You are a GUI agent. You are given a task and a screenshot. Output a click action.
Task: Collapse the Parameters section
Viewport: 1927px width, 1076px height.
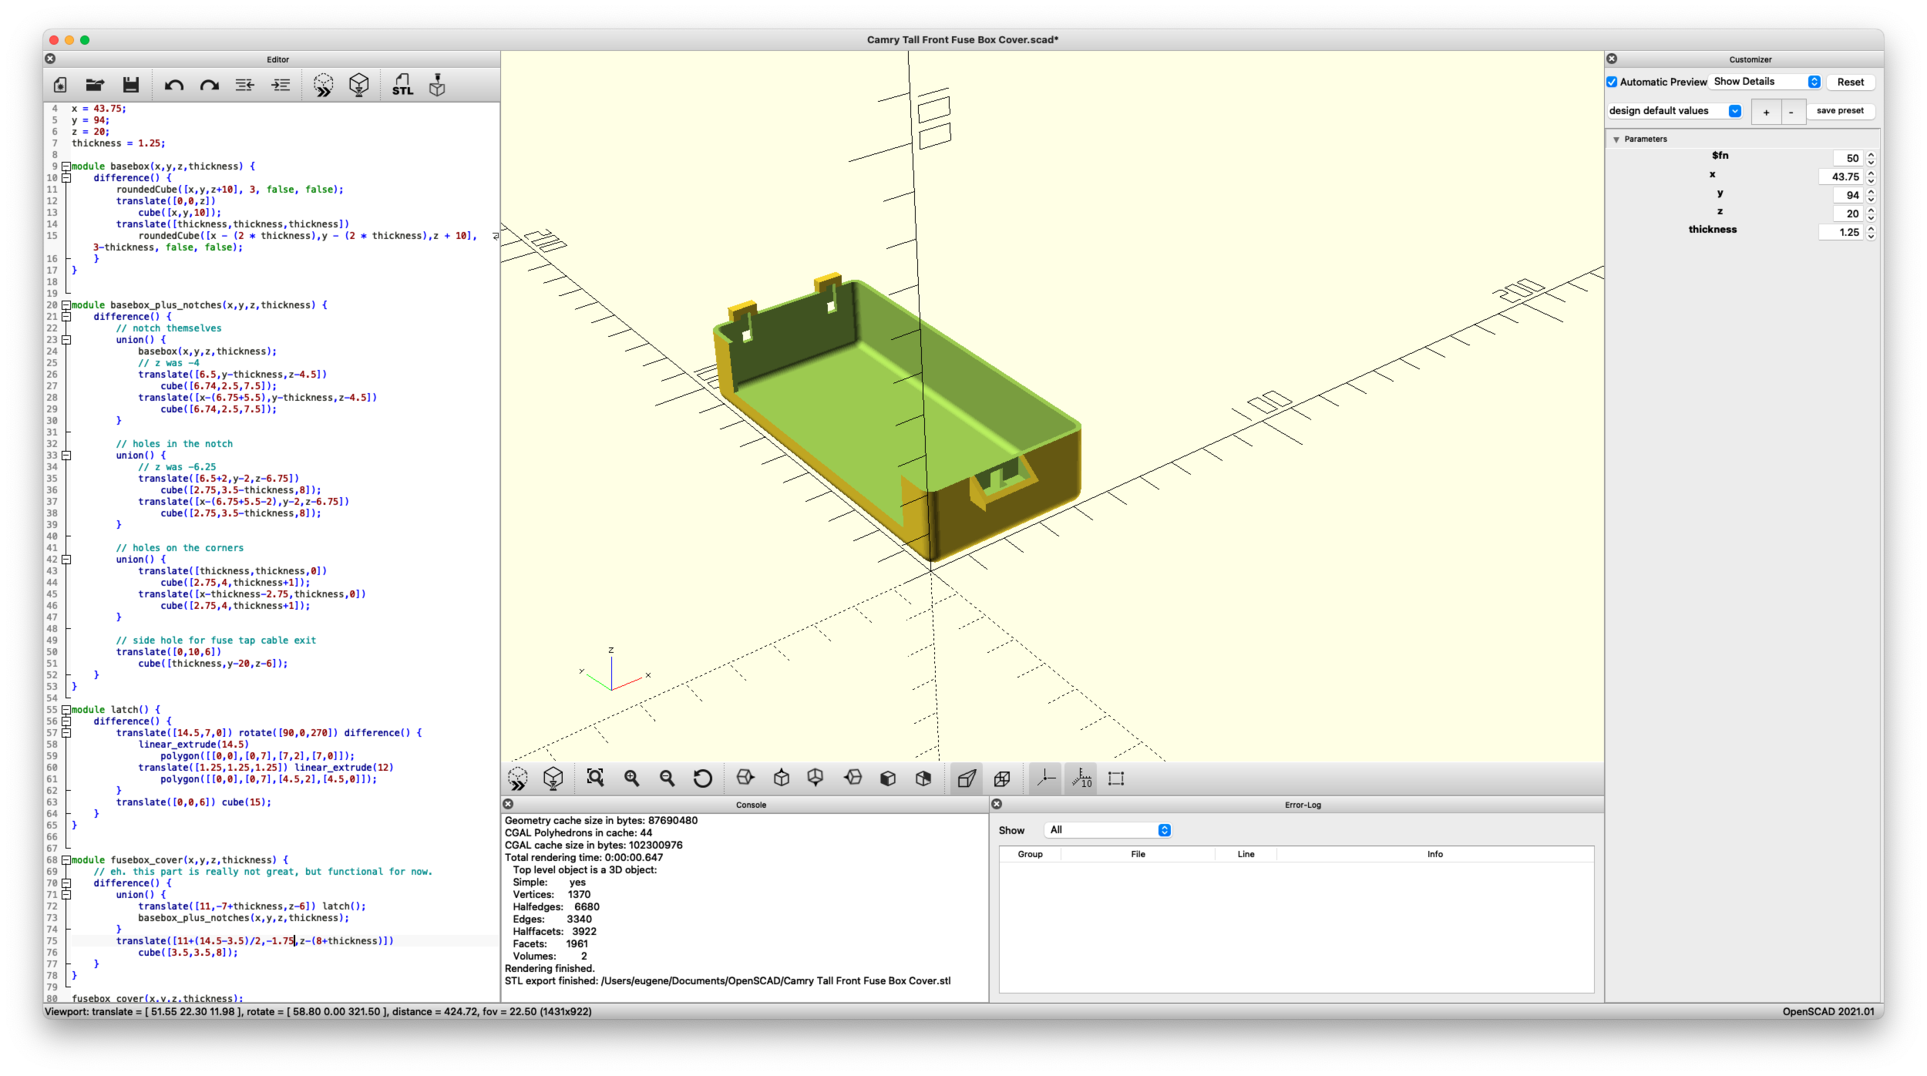click(1616, 139)
